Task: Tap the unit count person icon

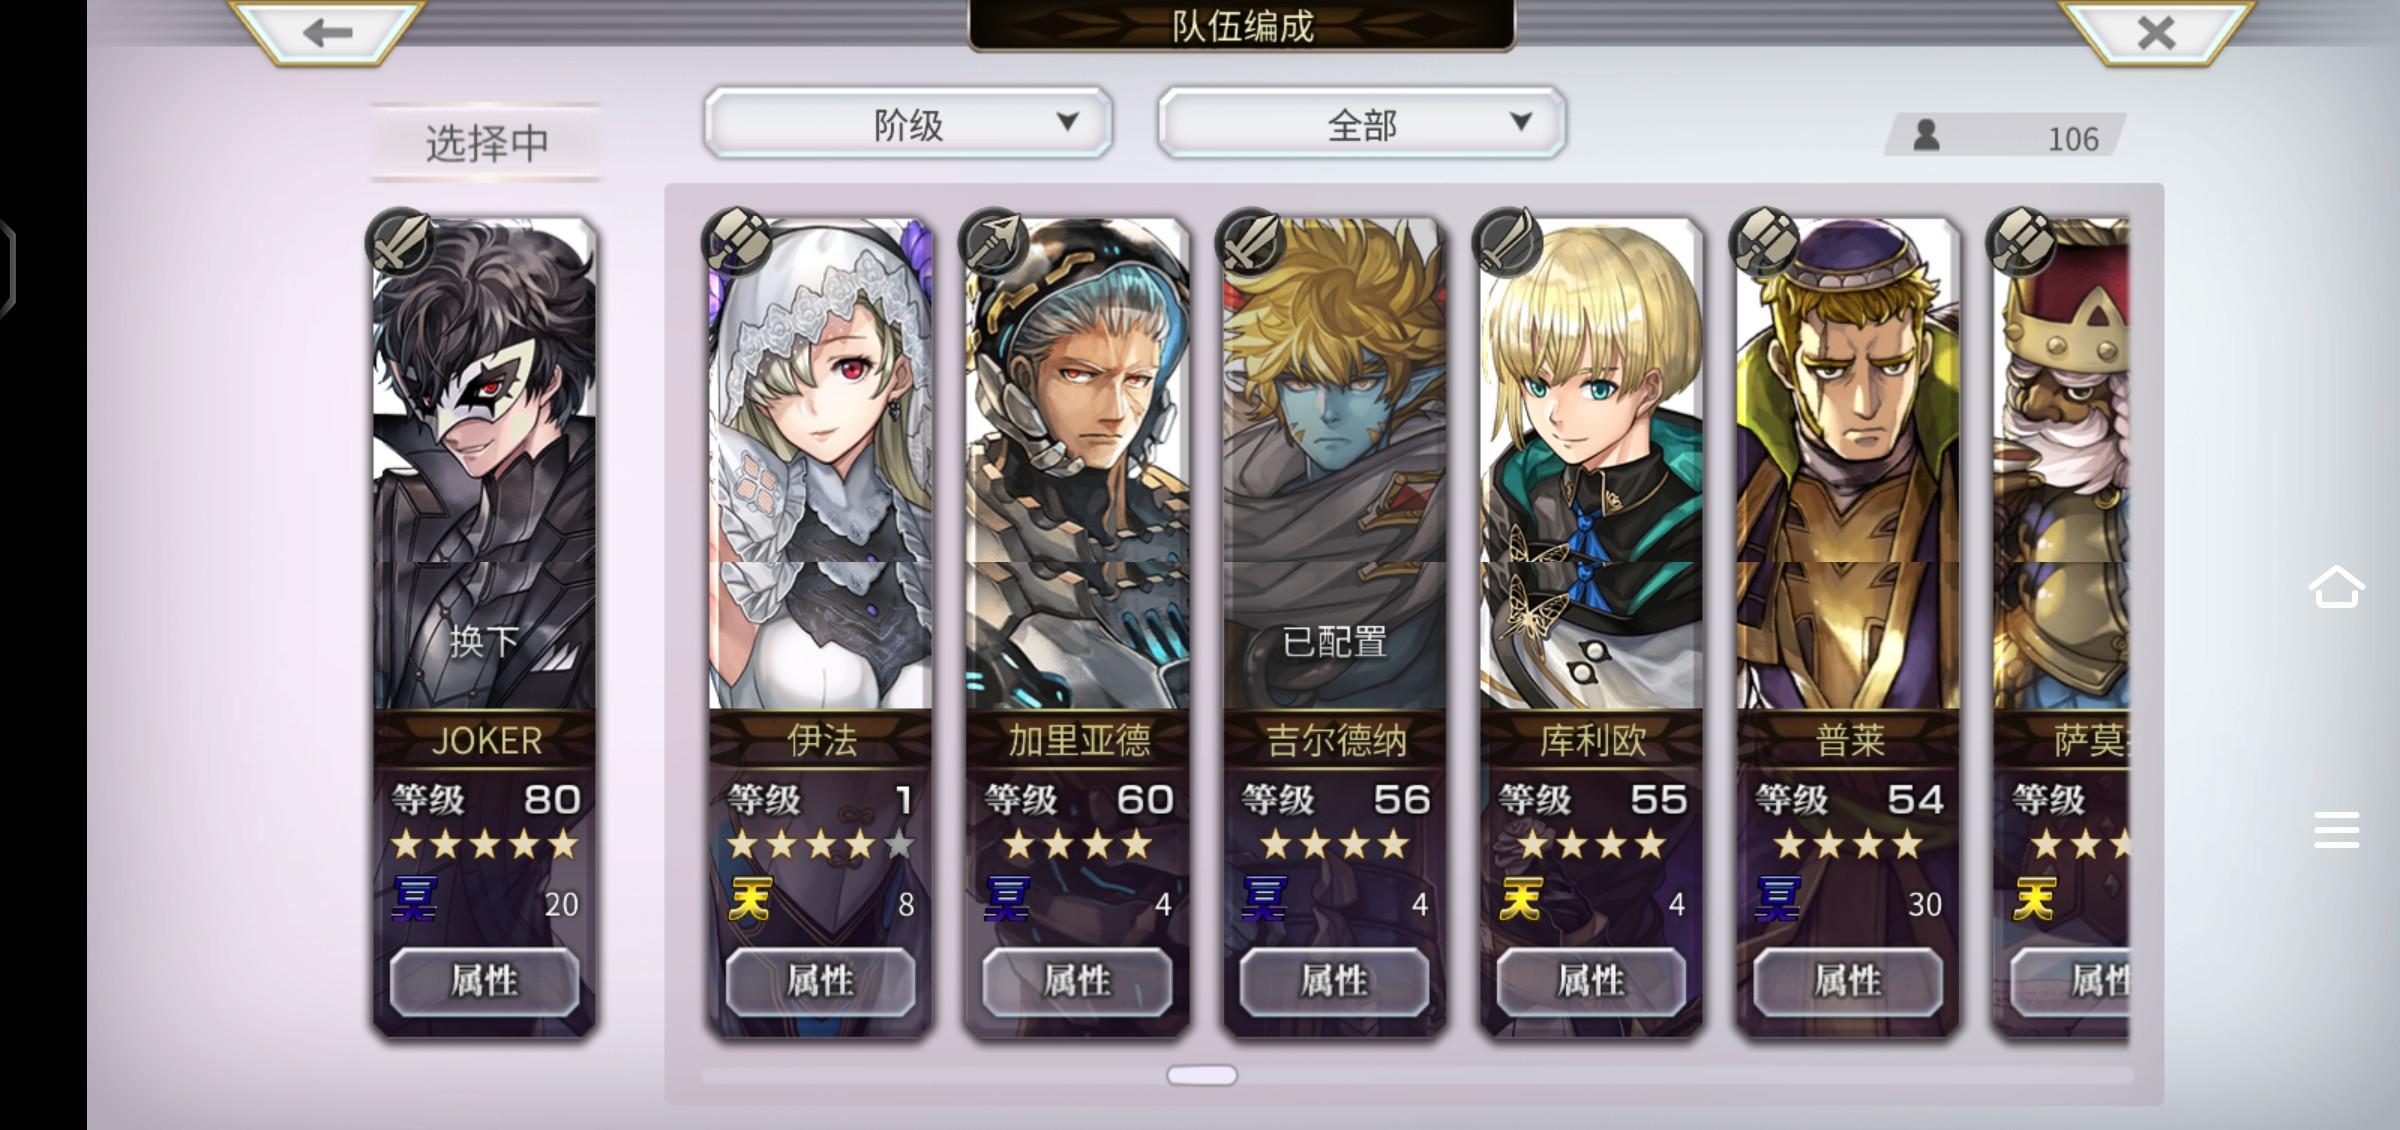Action: [1926, 136]
